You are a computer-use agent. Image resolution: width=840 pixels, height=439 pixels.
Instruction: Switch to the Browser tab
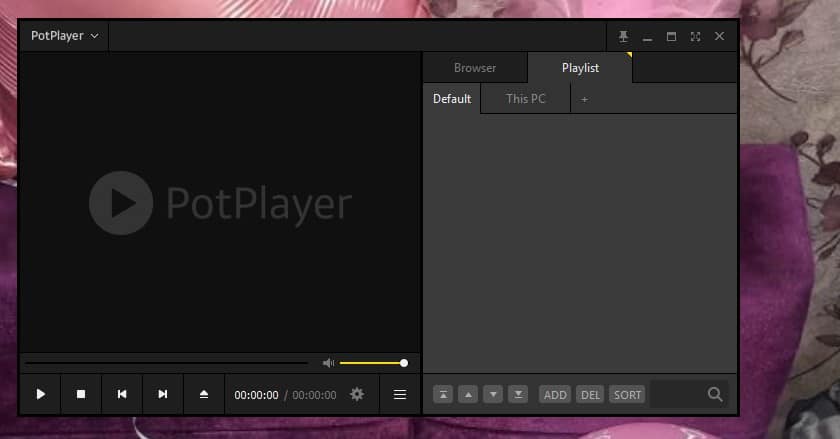click(475, 68)
